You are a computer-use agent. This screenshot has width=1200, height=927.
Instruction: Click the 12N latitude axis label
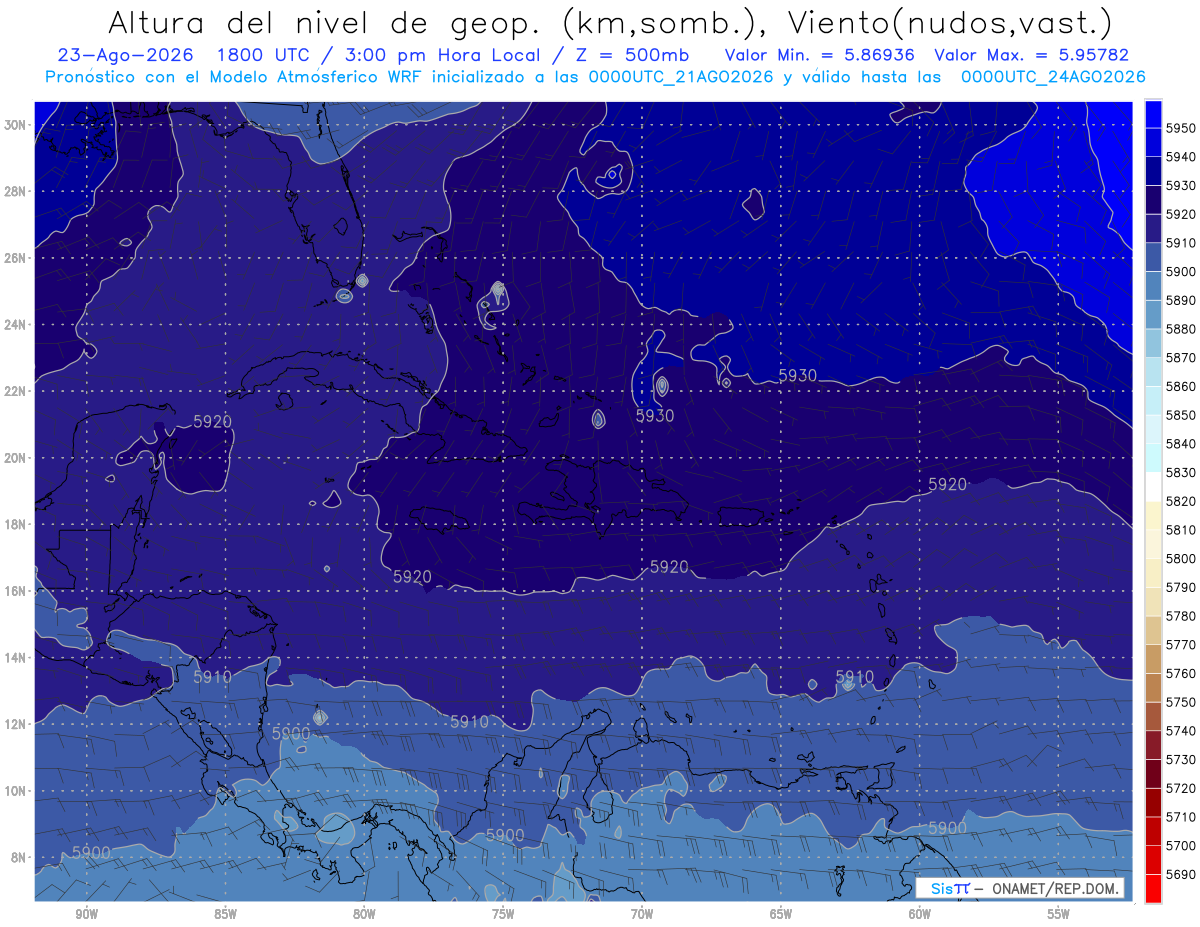tap(17, 724)
